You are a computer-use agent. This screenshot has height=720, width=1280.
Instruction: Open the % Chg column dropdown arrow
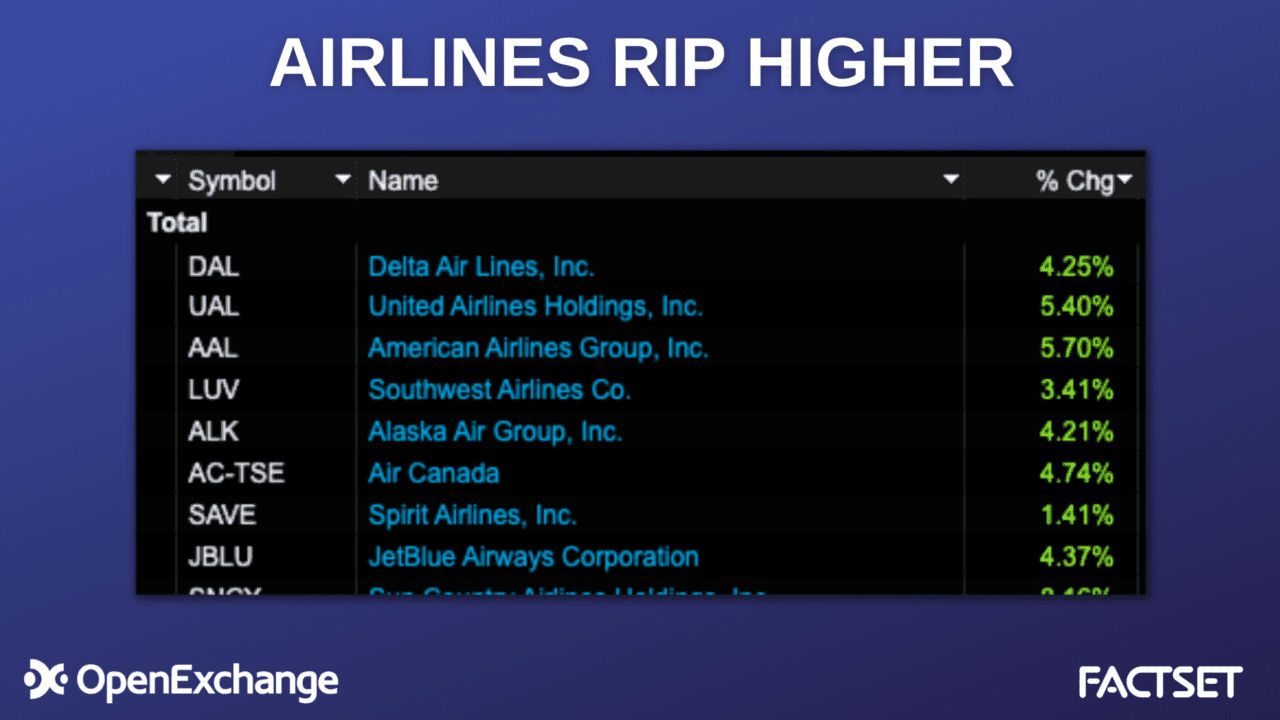(1125, 181)
